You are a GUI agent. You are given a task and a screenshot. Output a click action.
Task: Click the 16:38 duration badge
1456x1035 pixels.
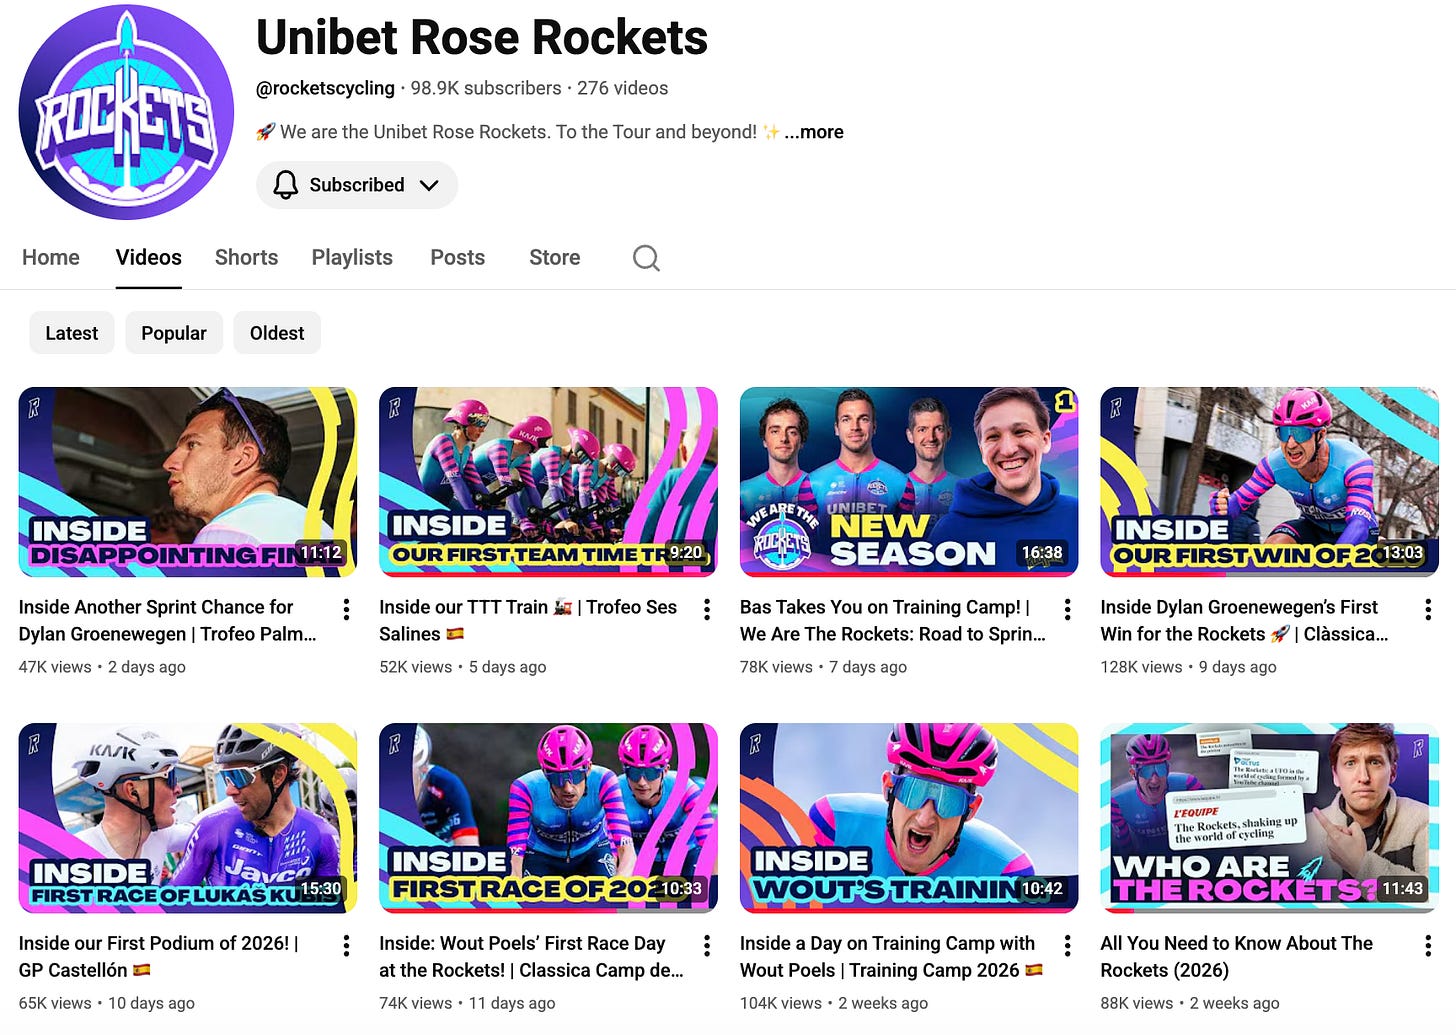click(x=1042, y=553)
